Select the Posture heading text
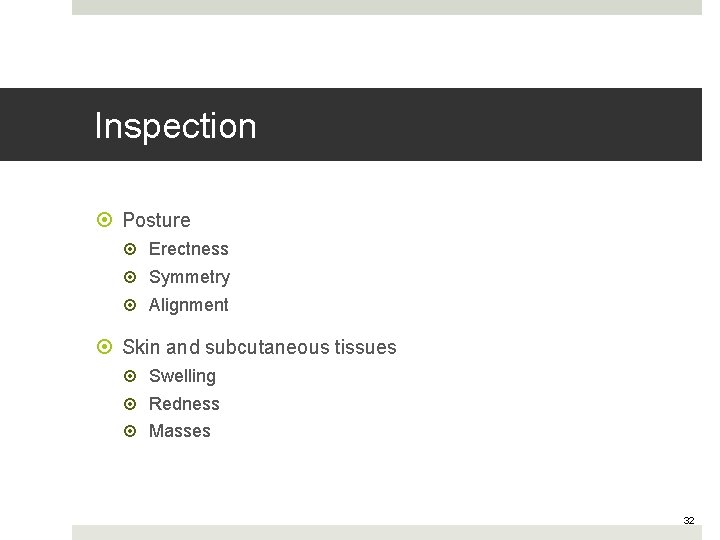This screenshot has width=720, height=540. (x=157, y=220)
